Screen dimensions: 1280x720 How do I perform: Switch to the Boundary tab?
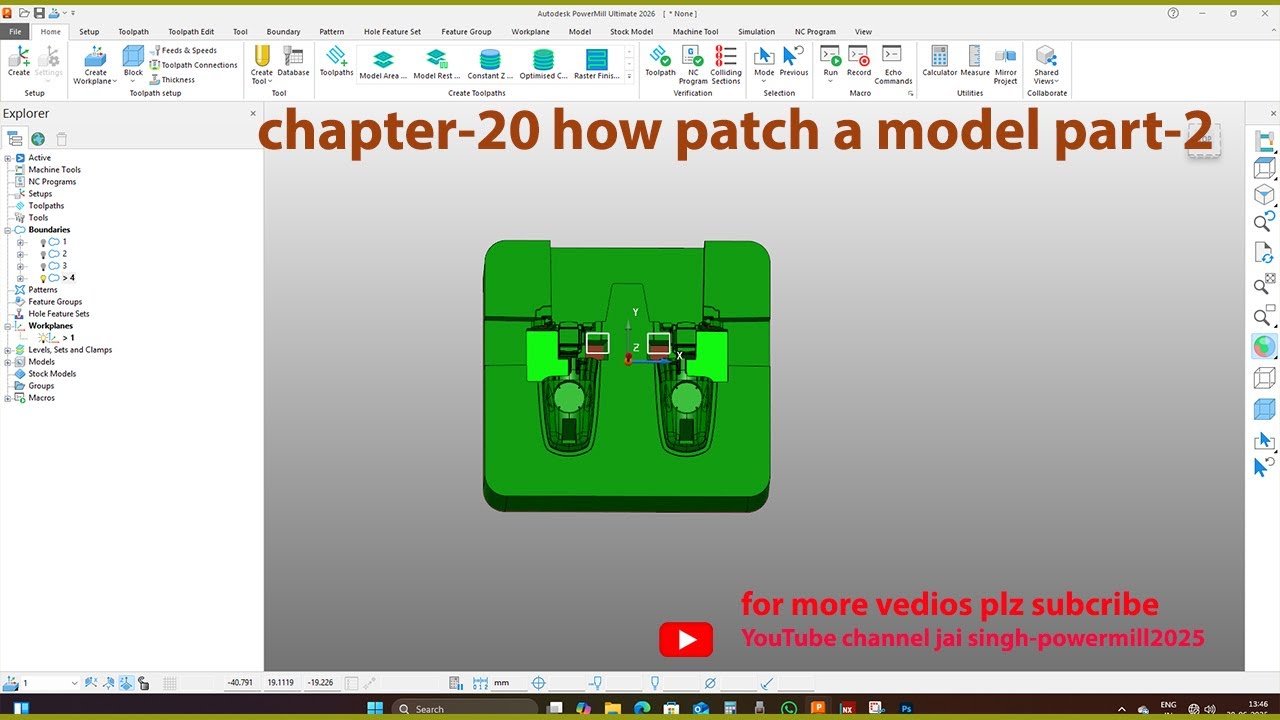[x=283, y=32]
